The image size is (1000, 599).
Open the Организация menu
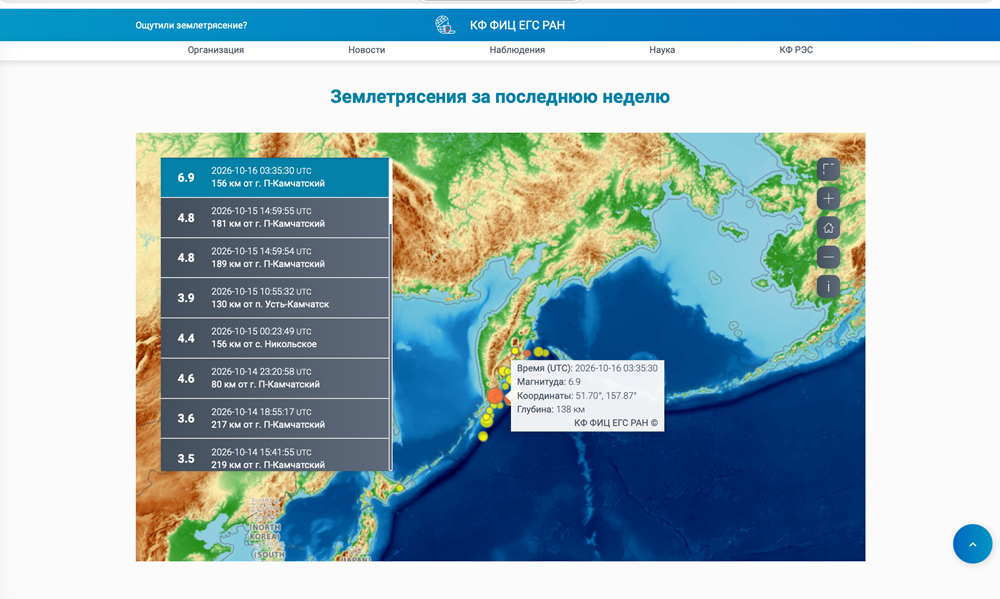[x=216, y=50]
